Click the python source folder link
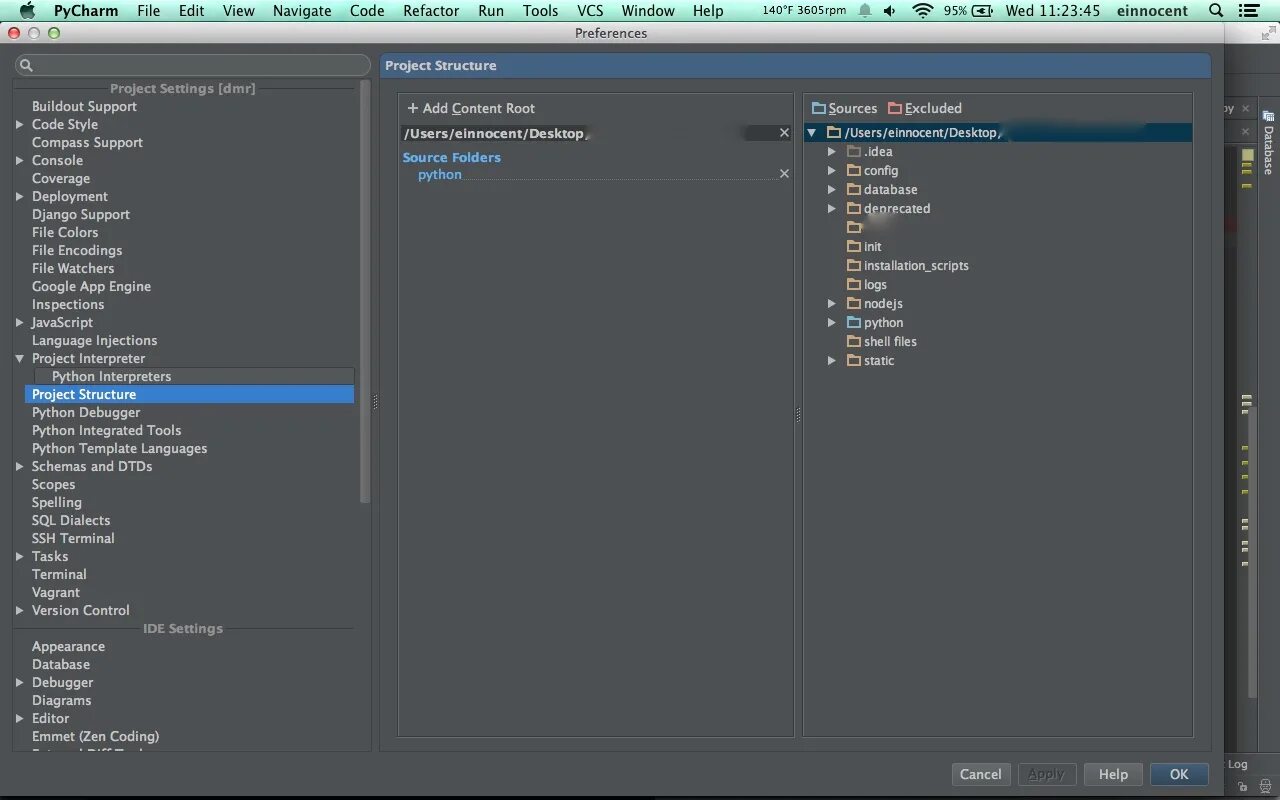The width and height of the screenshot is (1280, 800). (x=440, y=174)
